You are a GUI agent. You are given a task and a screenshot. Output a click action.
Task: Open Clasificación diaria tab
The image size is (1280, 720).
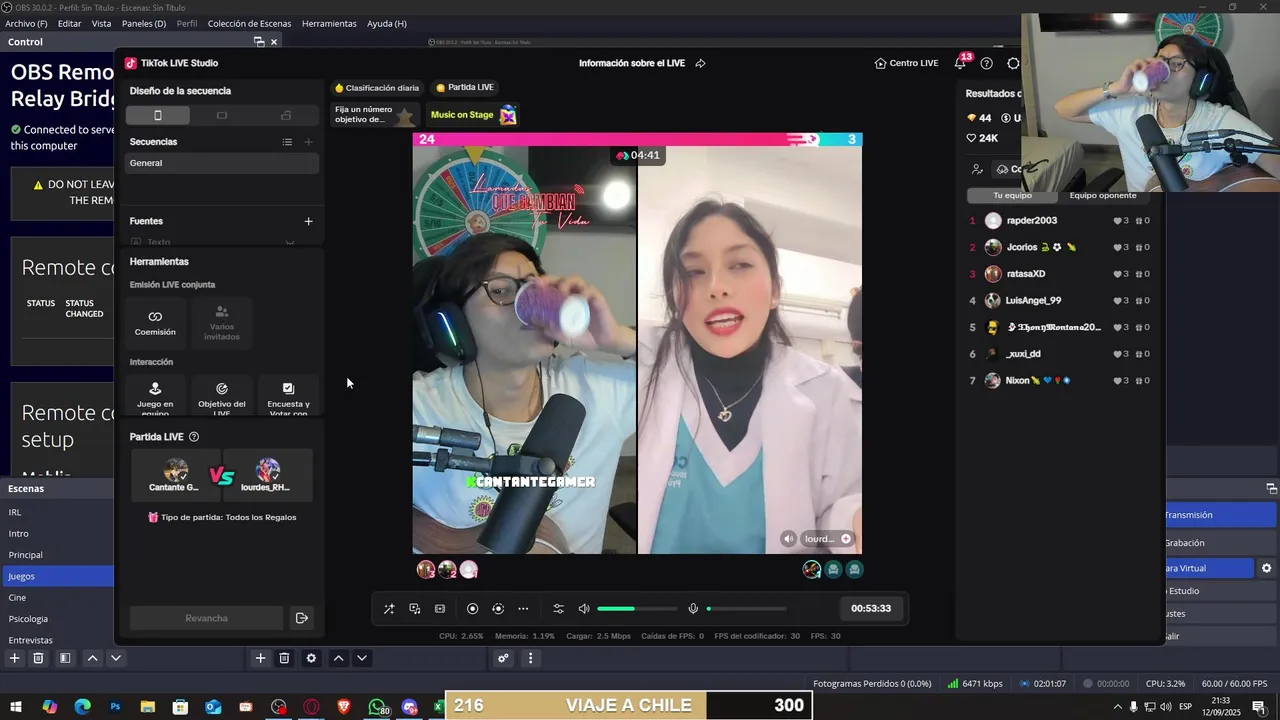click(x=377, y=88)
